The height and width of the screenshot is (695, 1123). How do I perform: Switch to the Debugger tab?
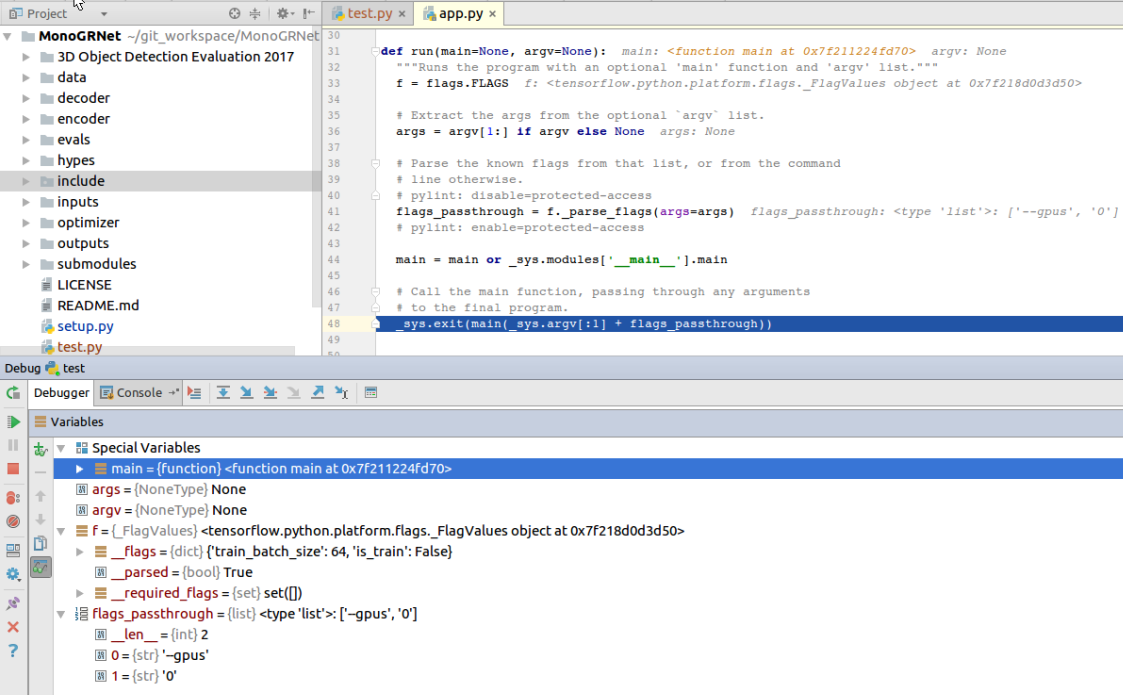[x=62, y=393]
